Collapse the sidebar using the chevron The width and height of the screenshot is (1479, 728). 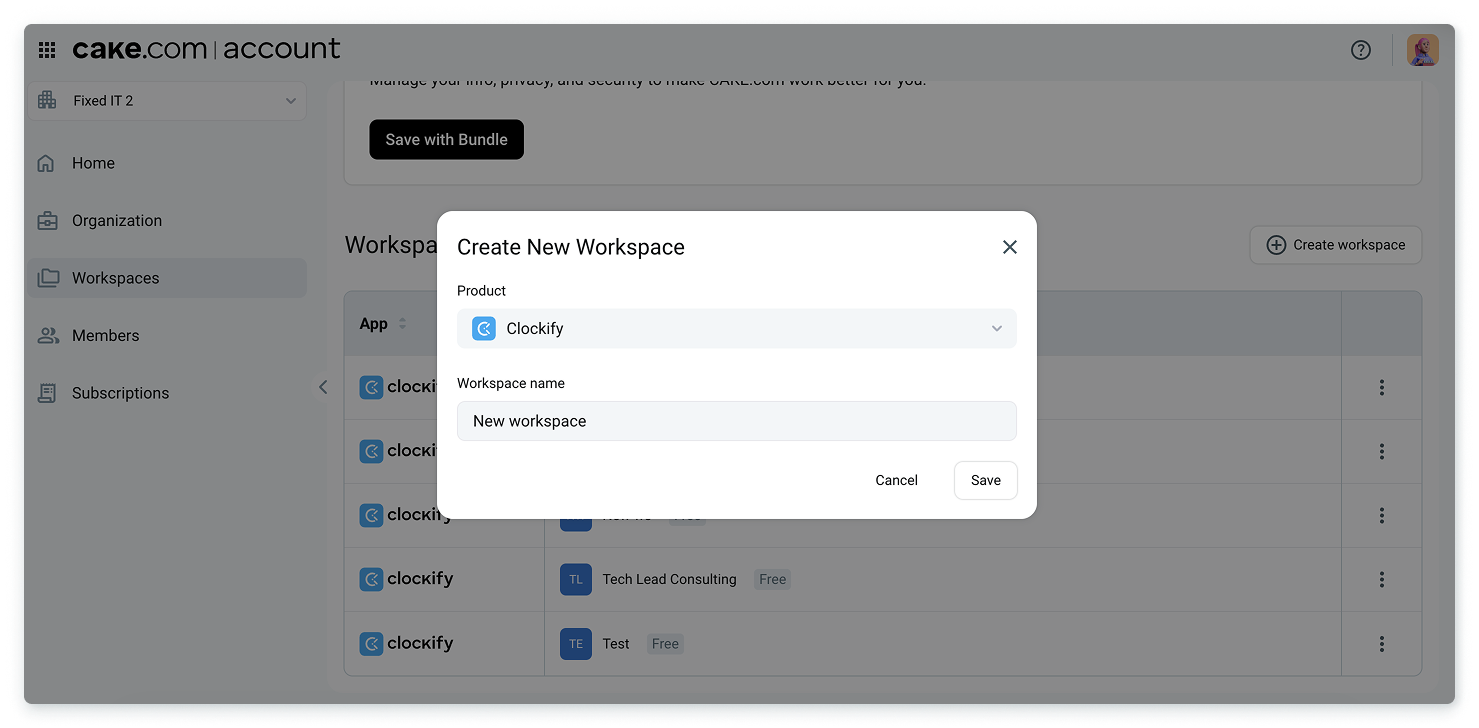pos(323,386)
